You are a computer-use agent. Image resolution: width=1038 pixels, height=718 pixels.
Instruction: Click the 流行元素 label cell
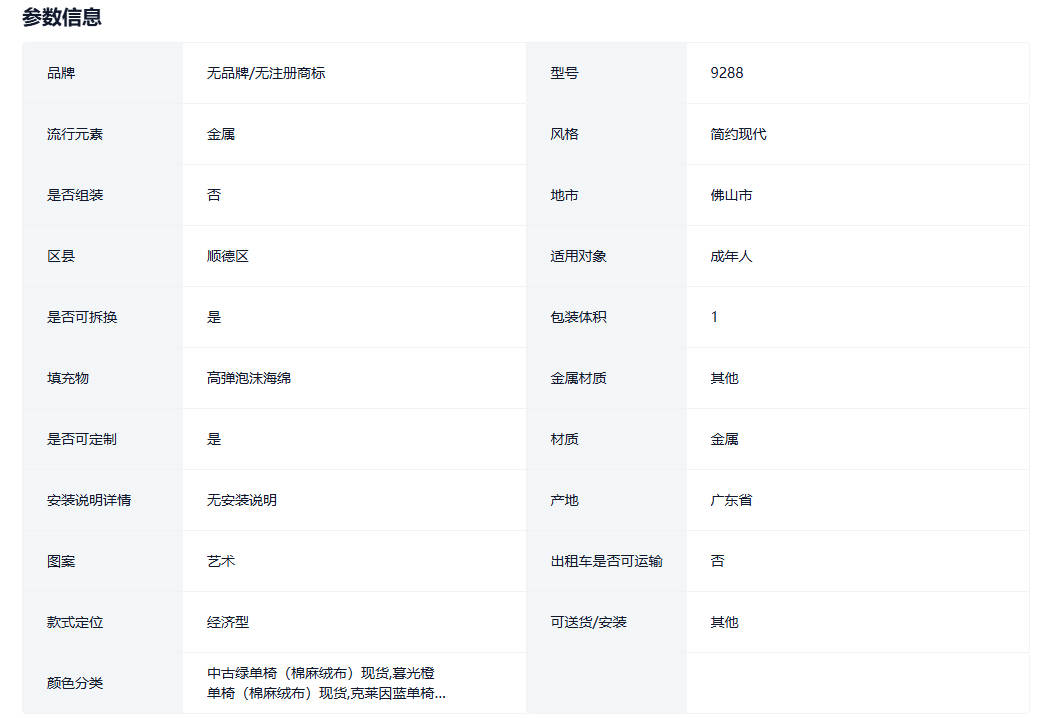[x=75, y=134]
